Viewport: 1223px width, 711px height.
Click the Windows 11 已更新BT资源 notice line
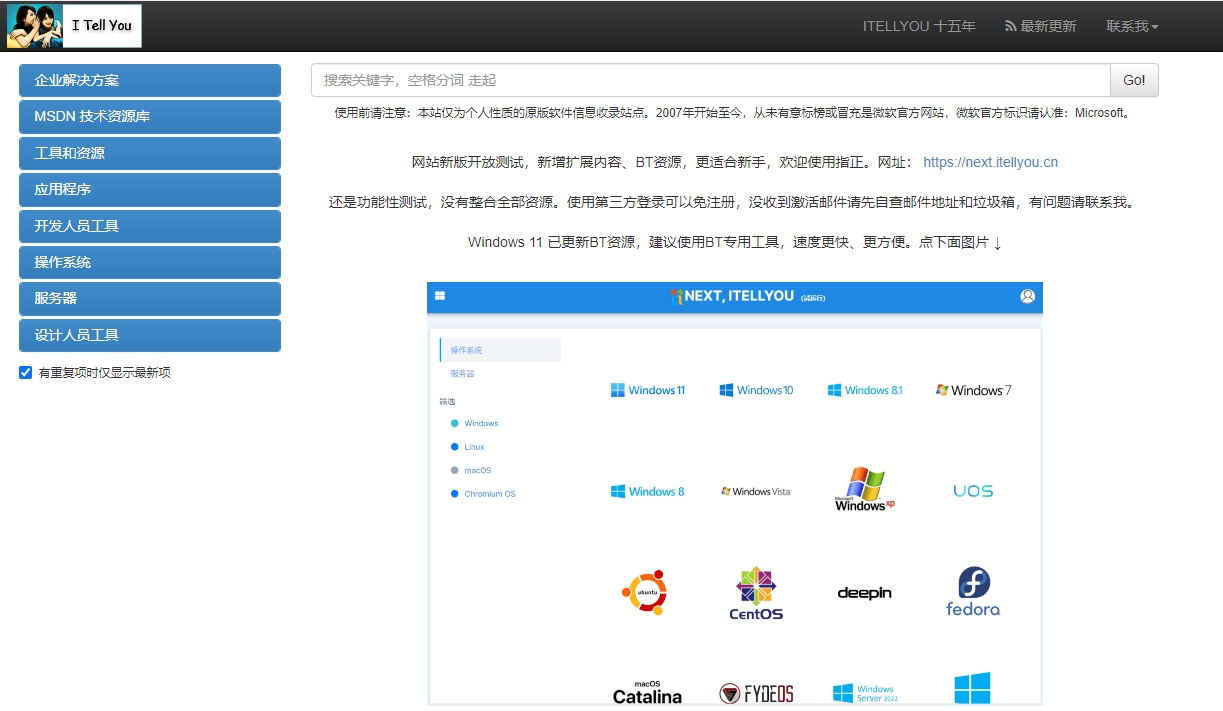click(735, 242)
